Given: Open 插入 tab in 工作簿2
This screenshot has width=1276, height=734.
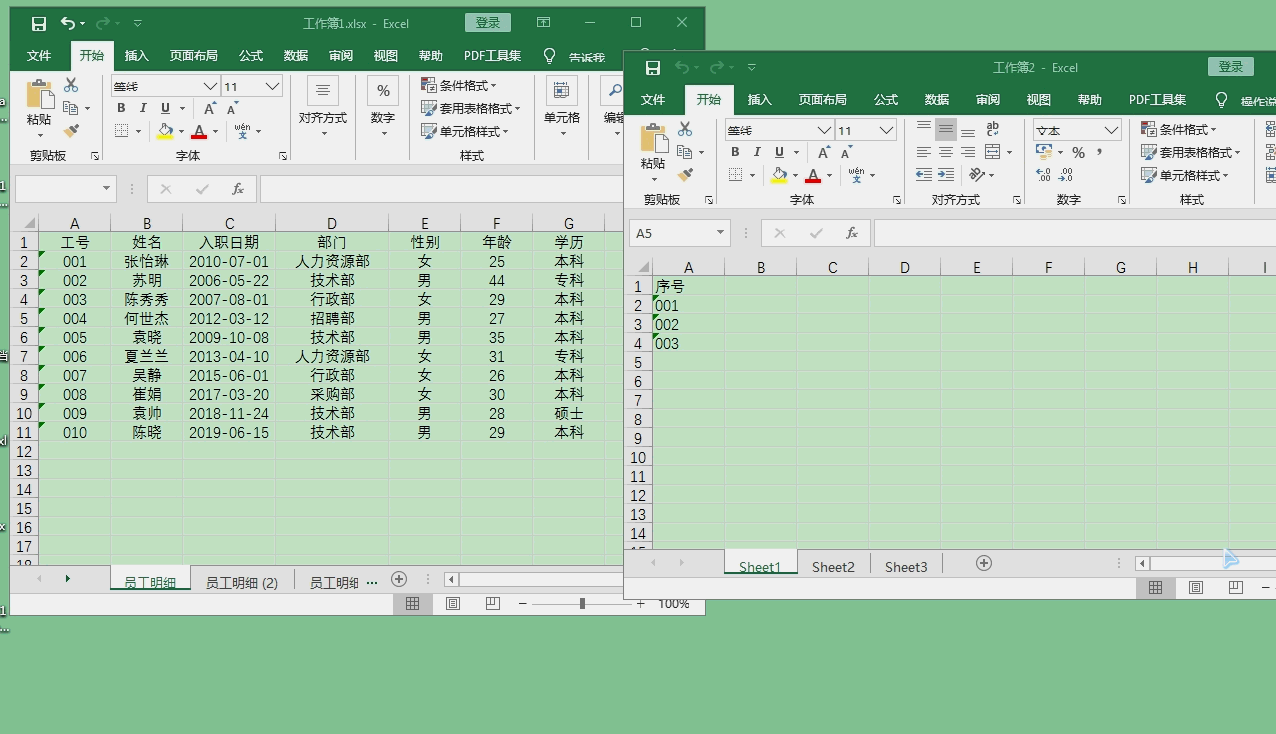Looking at the screenshot, I should click(x=760, y=99).
